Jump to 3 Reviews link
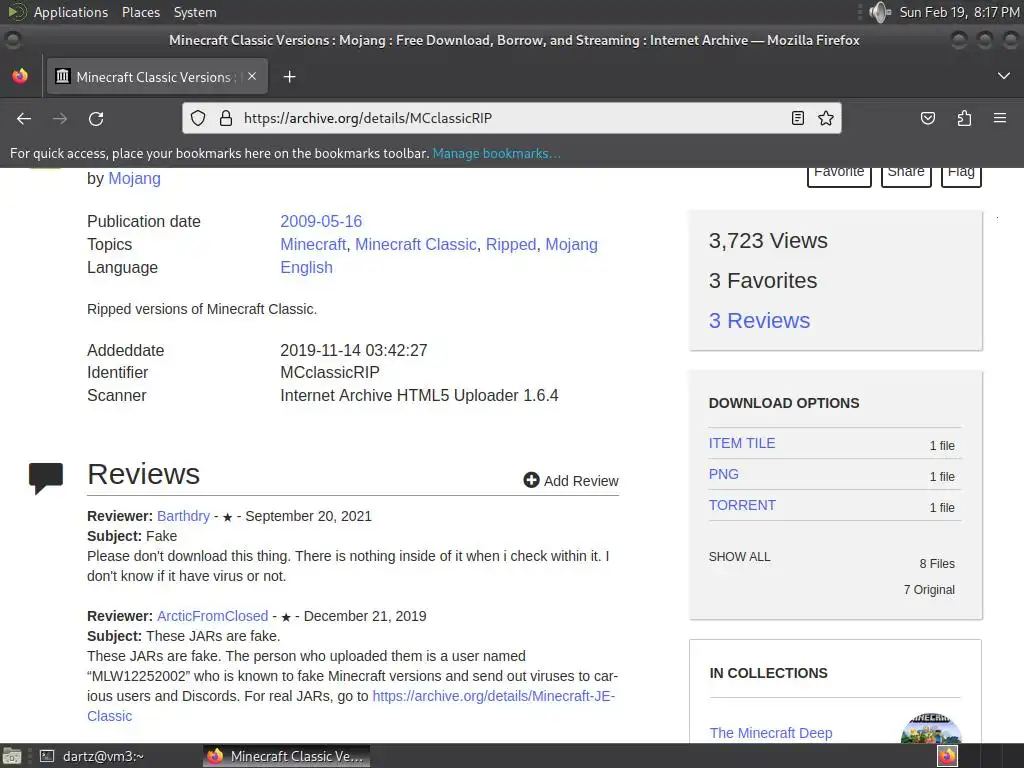Viewport: 1024px width, 768px height. tap(759, 321)
